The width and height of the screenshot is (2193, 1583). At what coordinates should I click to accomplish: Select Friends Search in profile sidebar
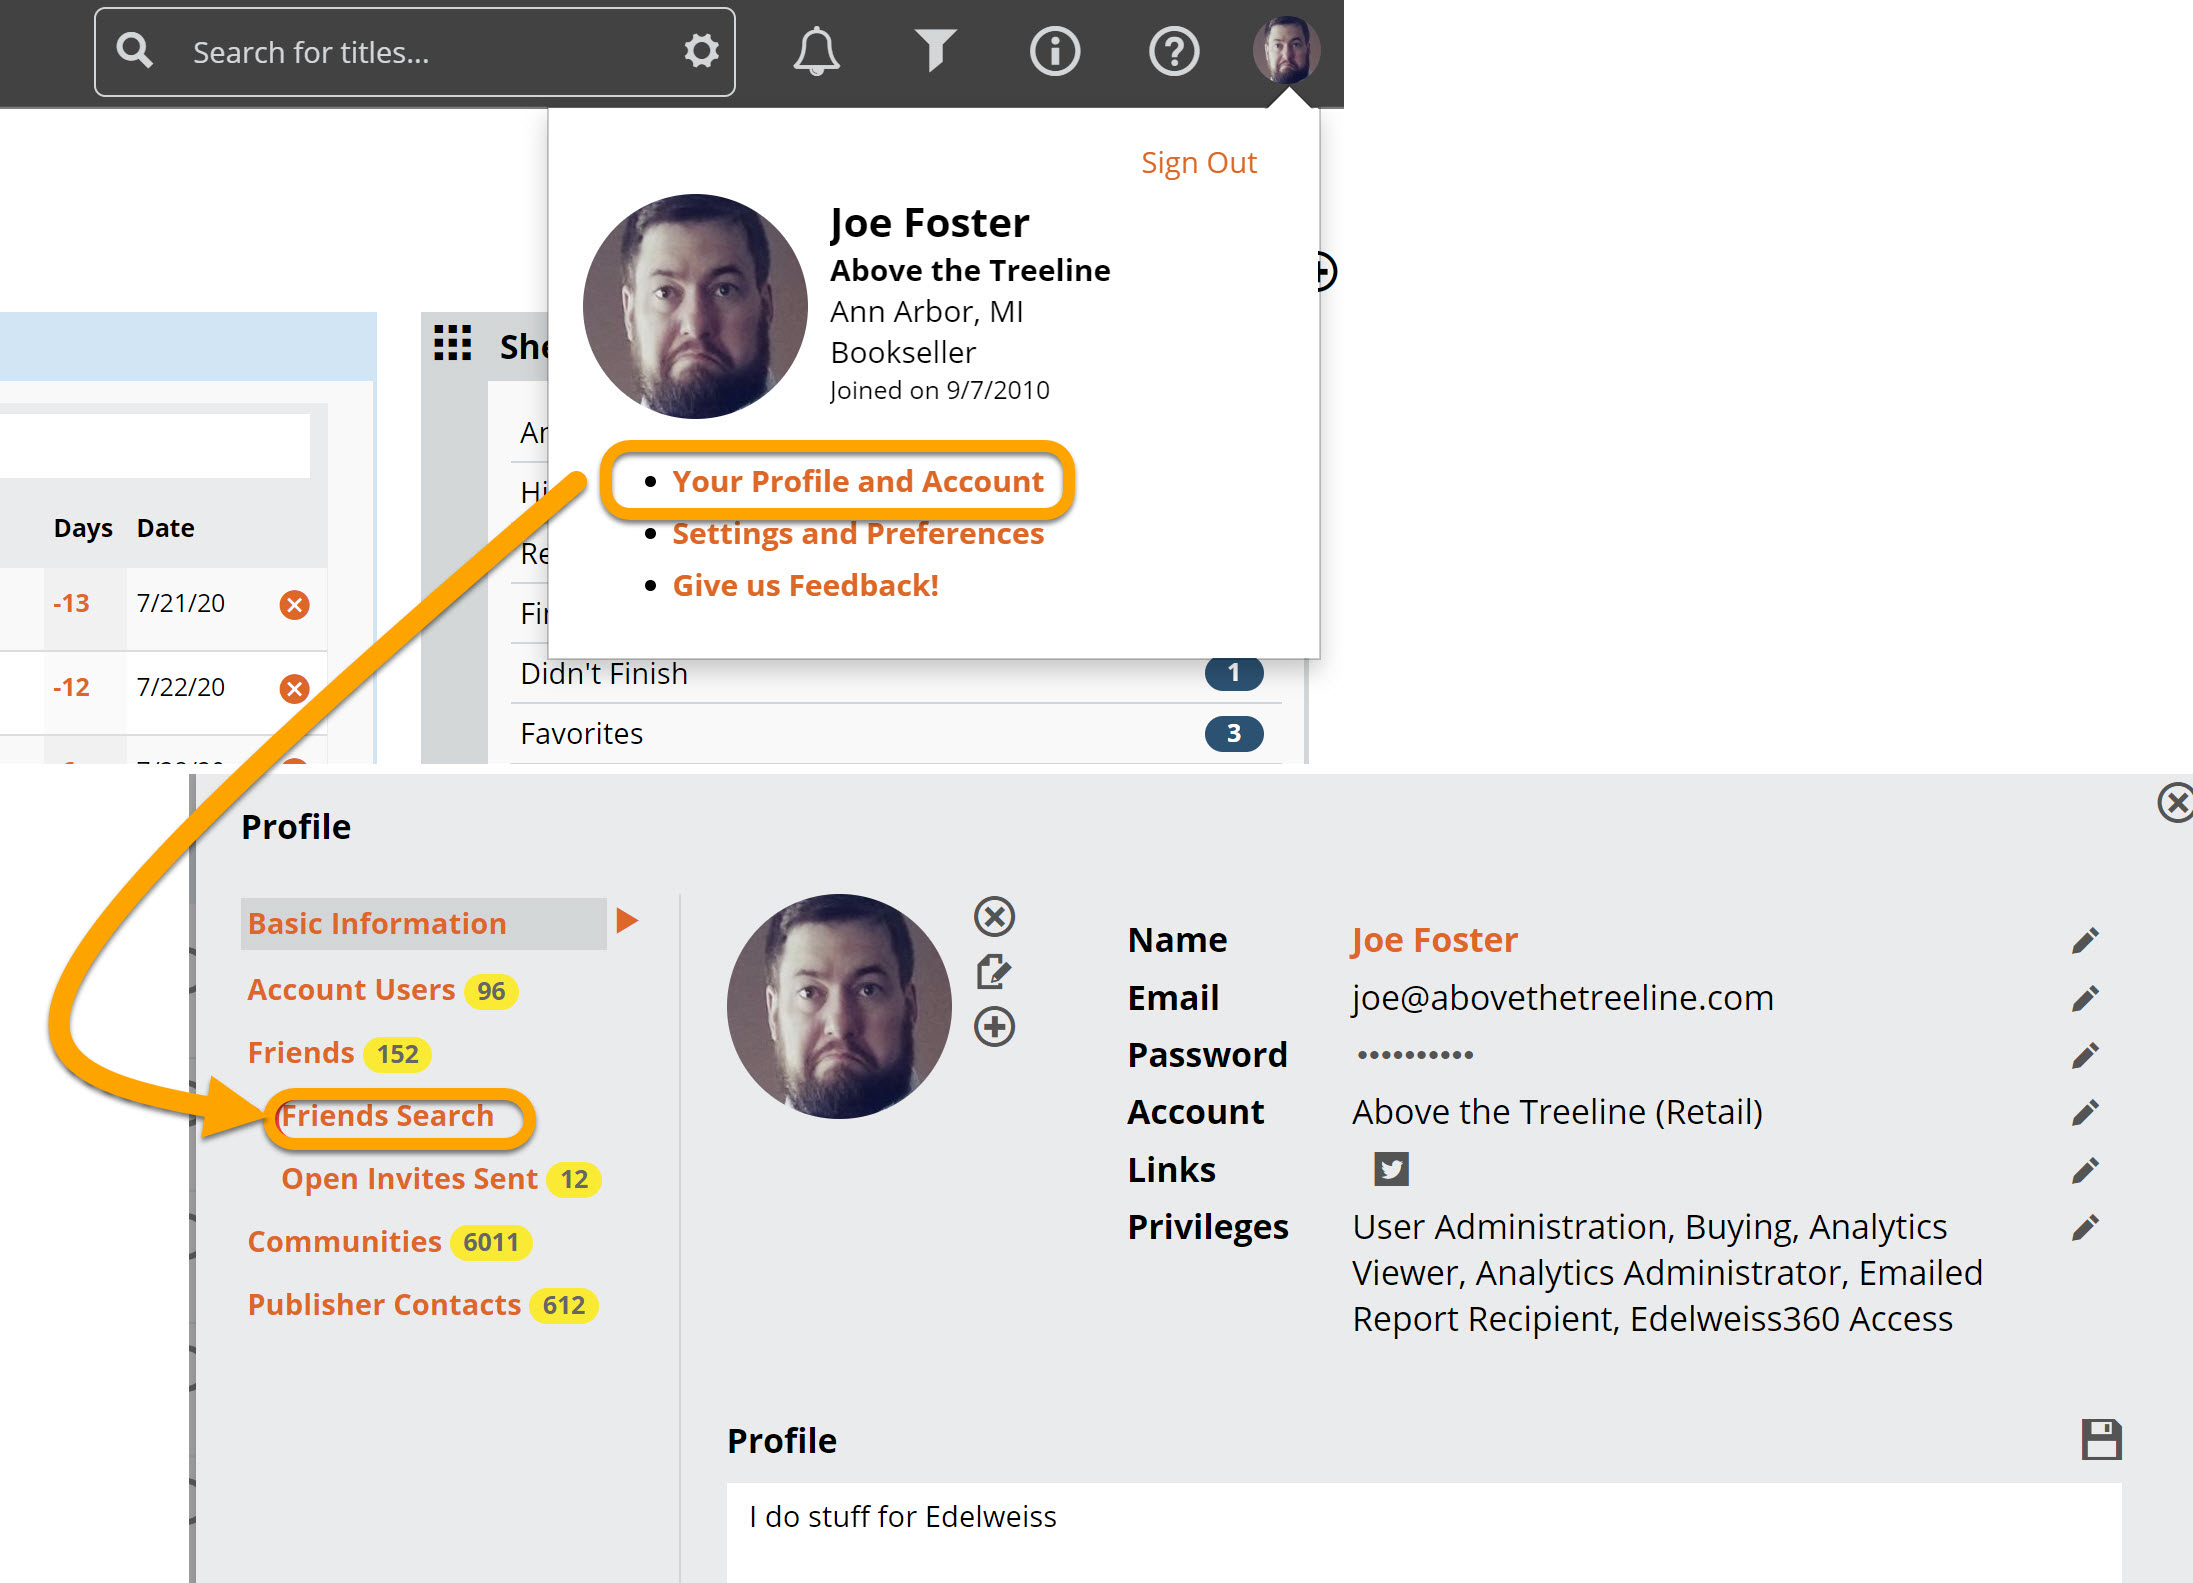point(388,1116)
